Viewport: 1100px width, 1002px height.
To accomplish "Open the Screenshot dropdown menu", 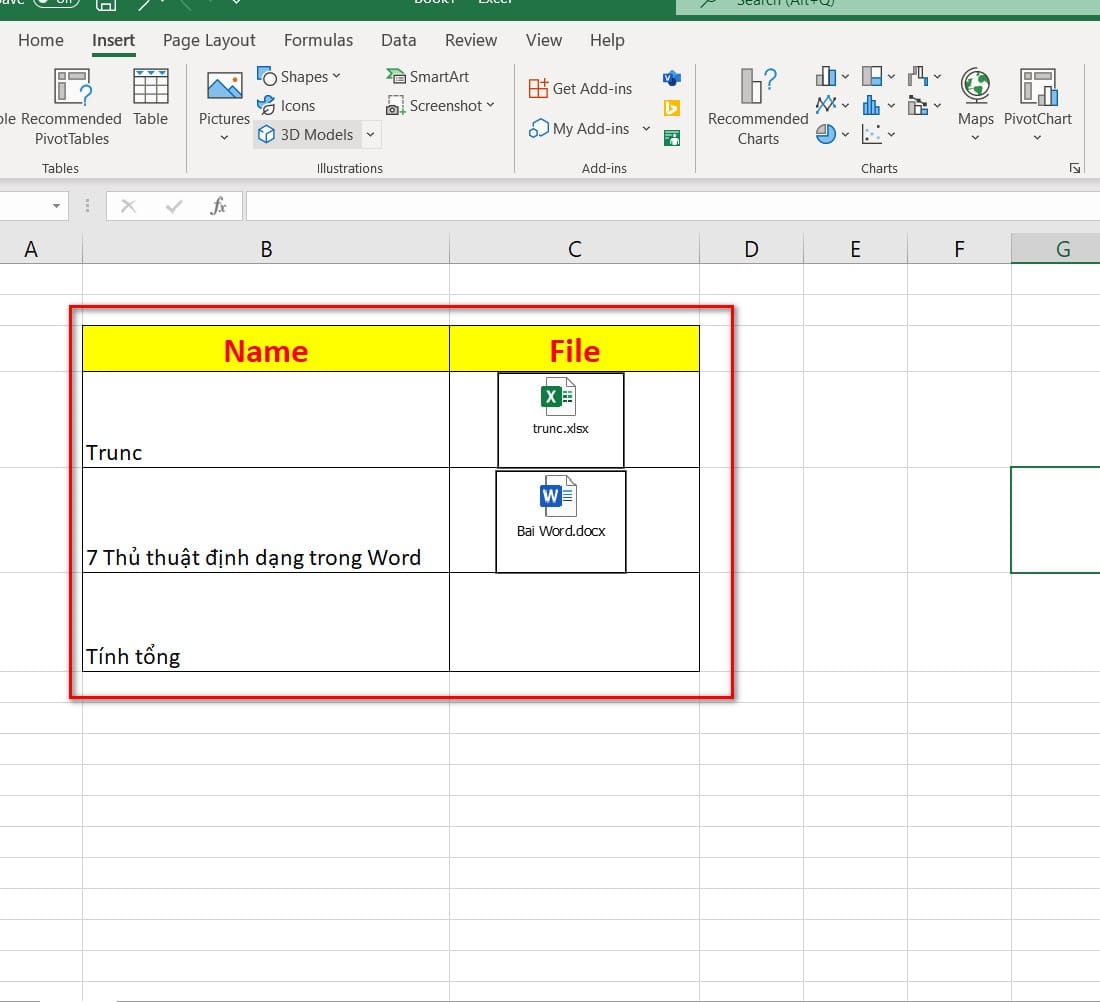I will click(x=441, y=106).
